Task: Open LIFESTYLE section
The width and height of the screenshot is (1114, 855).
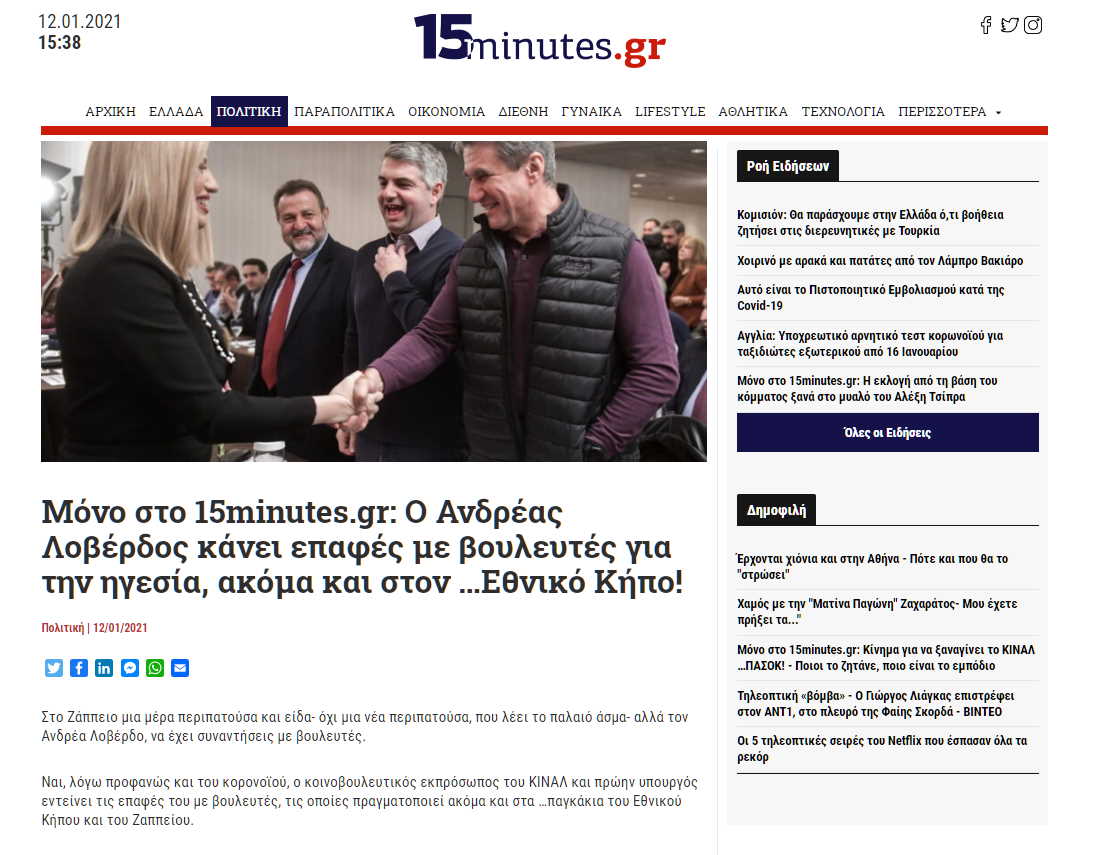Action: click(x=670, y=112)
